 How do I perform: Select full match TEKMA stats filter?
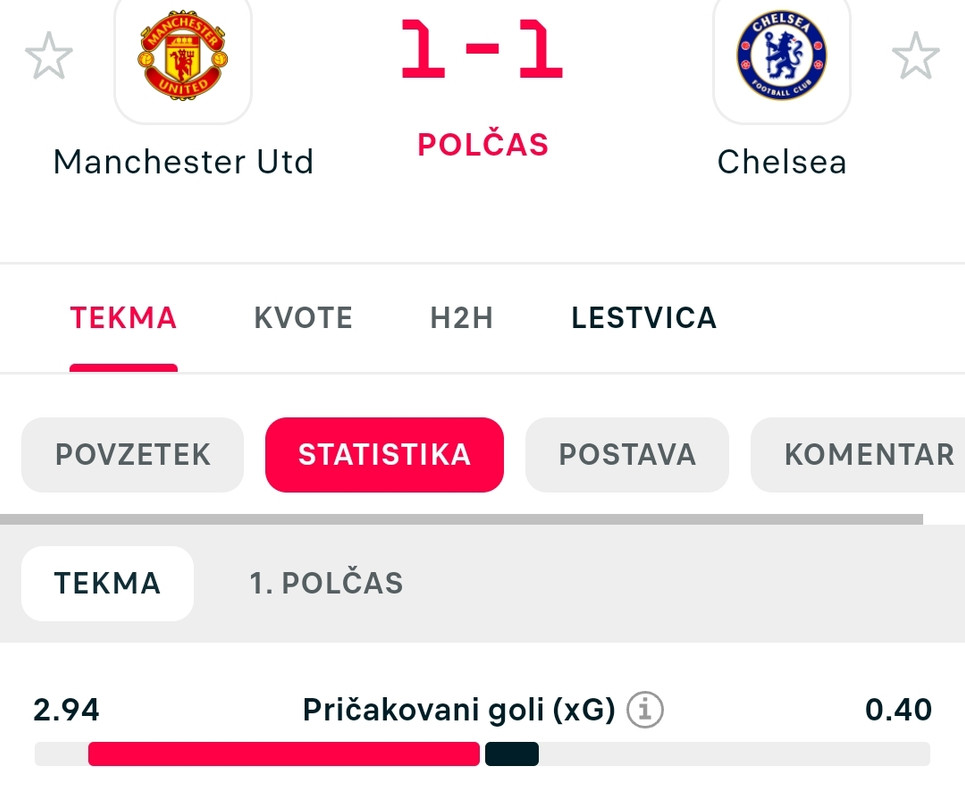tap(108, 583)
